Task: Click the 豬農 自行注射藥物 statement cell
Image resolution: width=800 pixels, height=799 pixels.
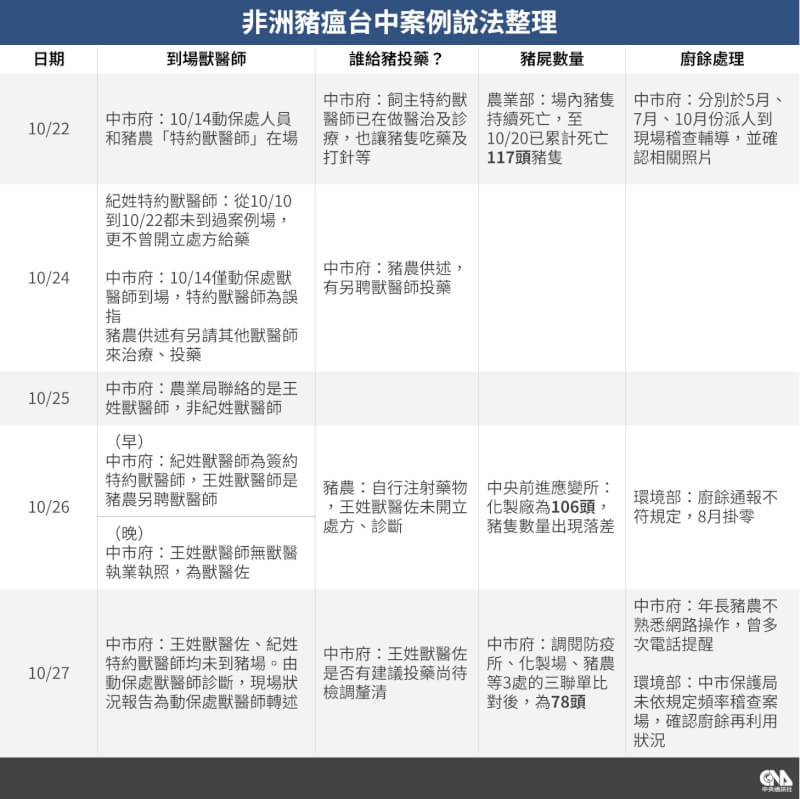Action: (396, 507)
